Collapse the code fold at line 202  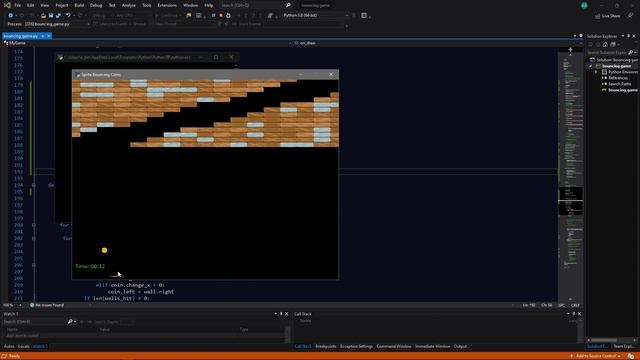pos(34,238)
